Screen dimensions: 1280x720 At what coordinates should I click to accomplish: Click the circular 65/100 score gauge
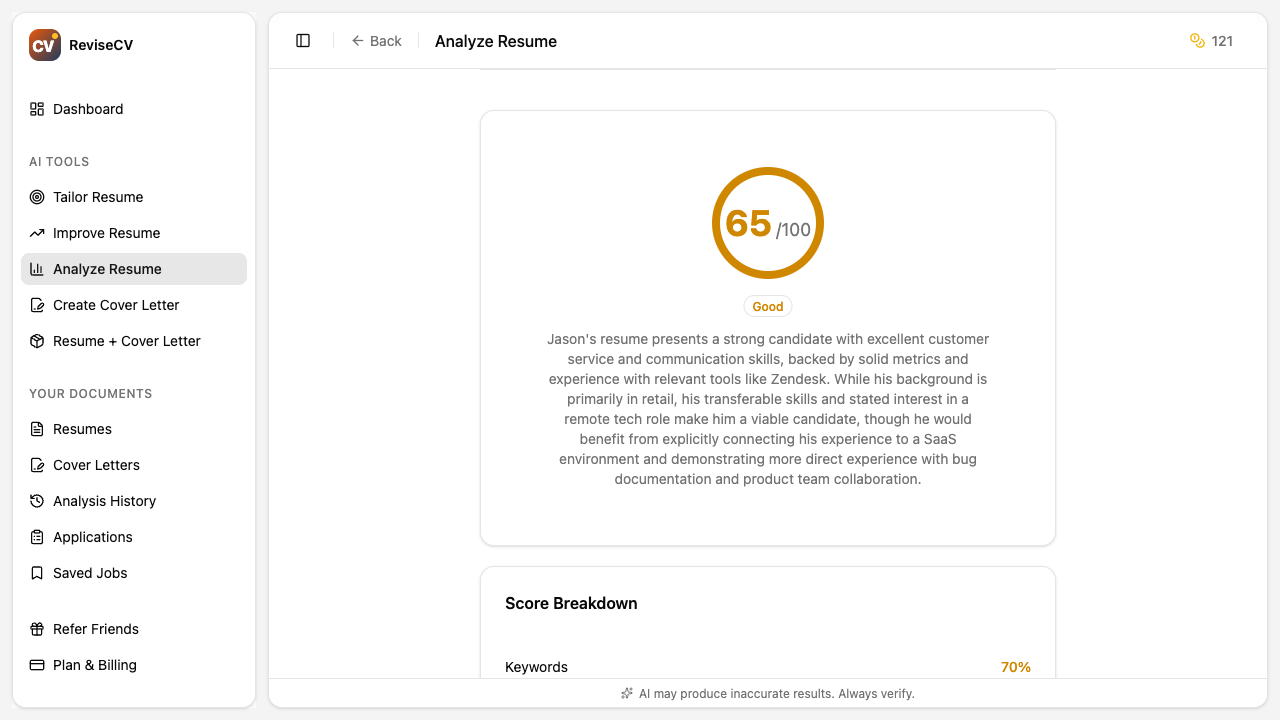767,222
